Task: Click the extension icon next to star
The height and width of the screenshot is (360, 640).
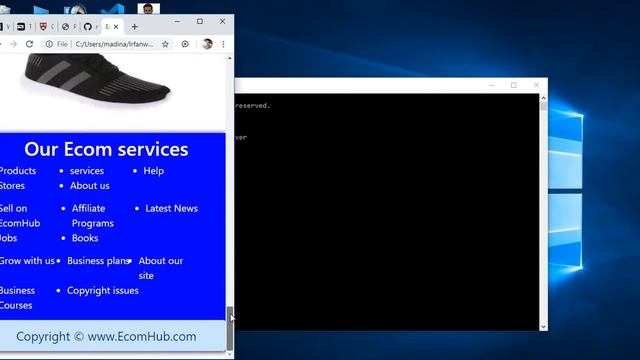Action: click(185, 44)
